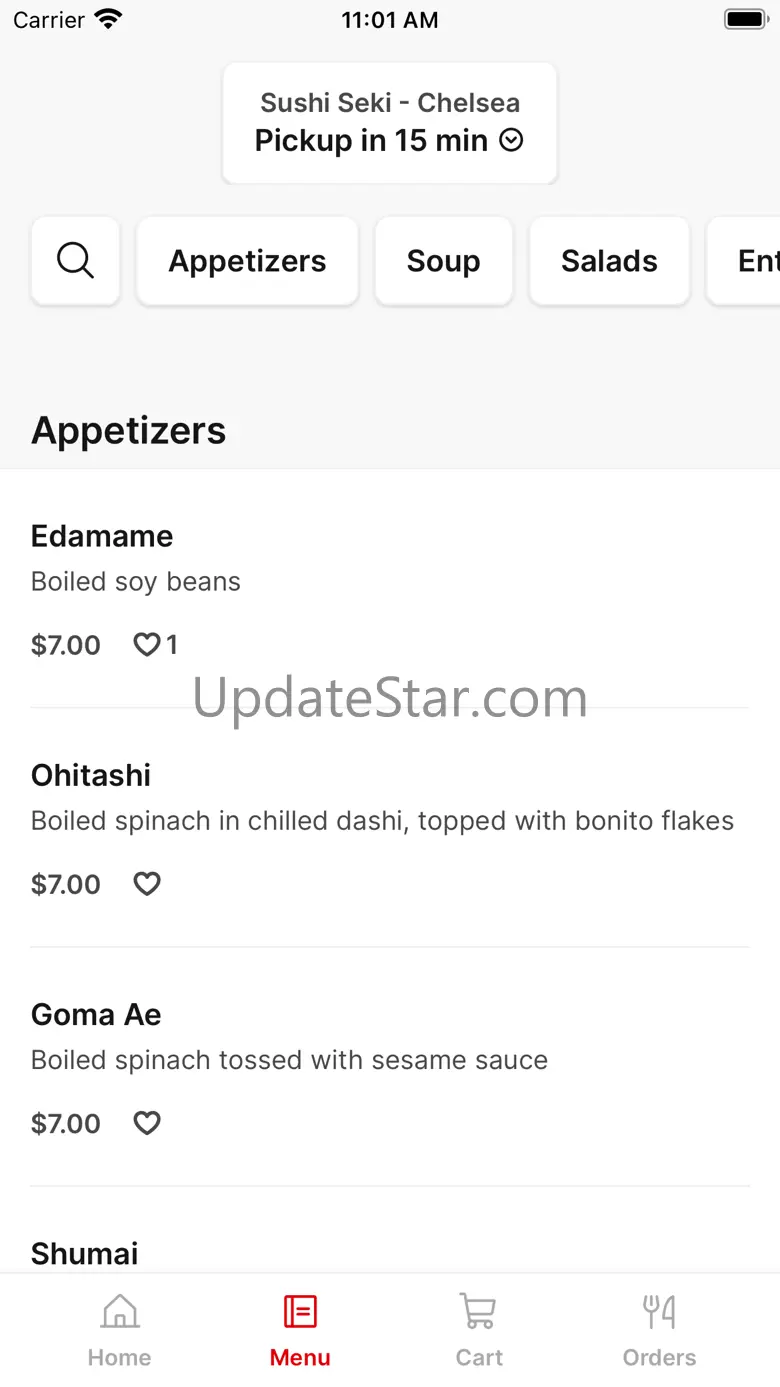Tap the Wi-Fi status icon
Viewport: 780px width, 1387px height.
point(108,19)
